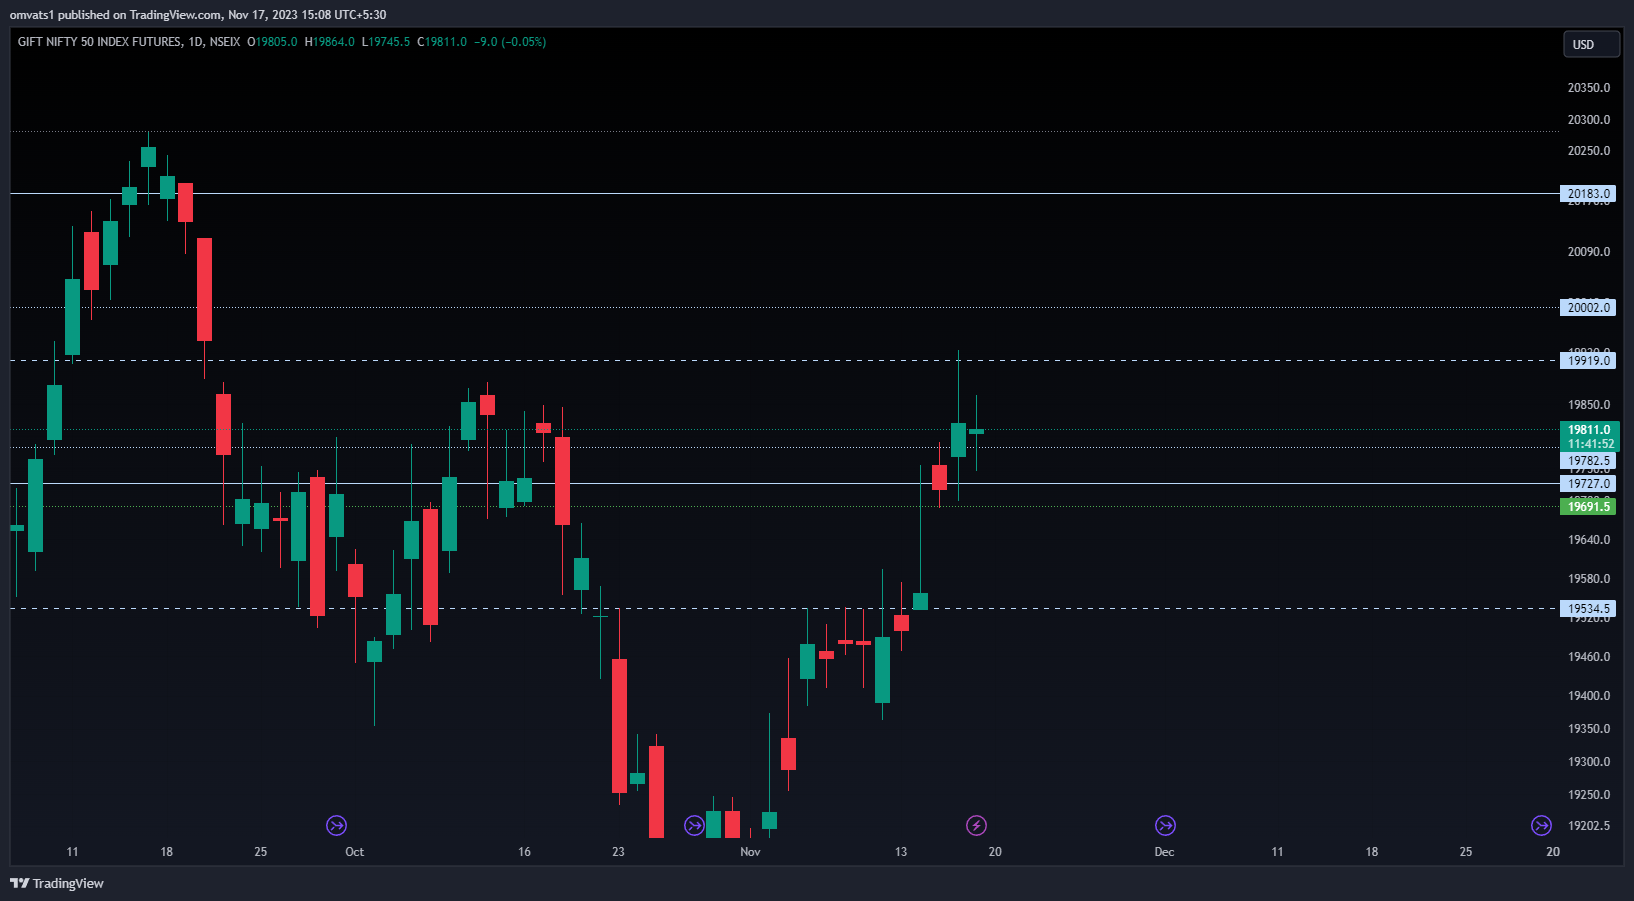Image resolution: width=1634 pixels, height=901 pixels.
Task: Open the contract-roll event icon left of Oct
Action: [x=336, y=825]
